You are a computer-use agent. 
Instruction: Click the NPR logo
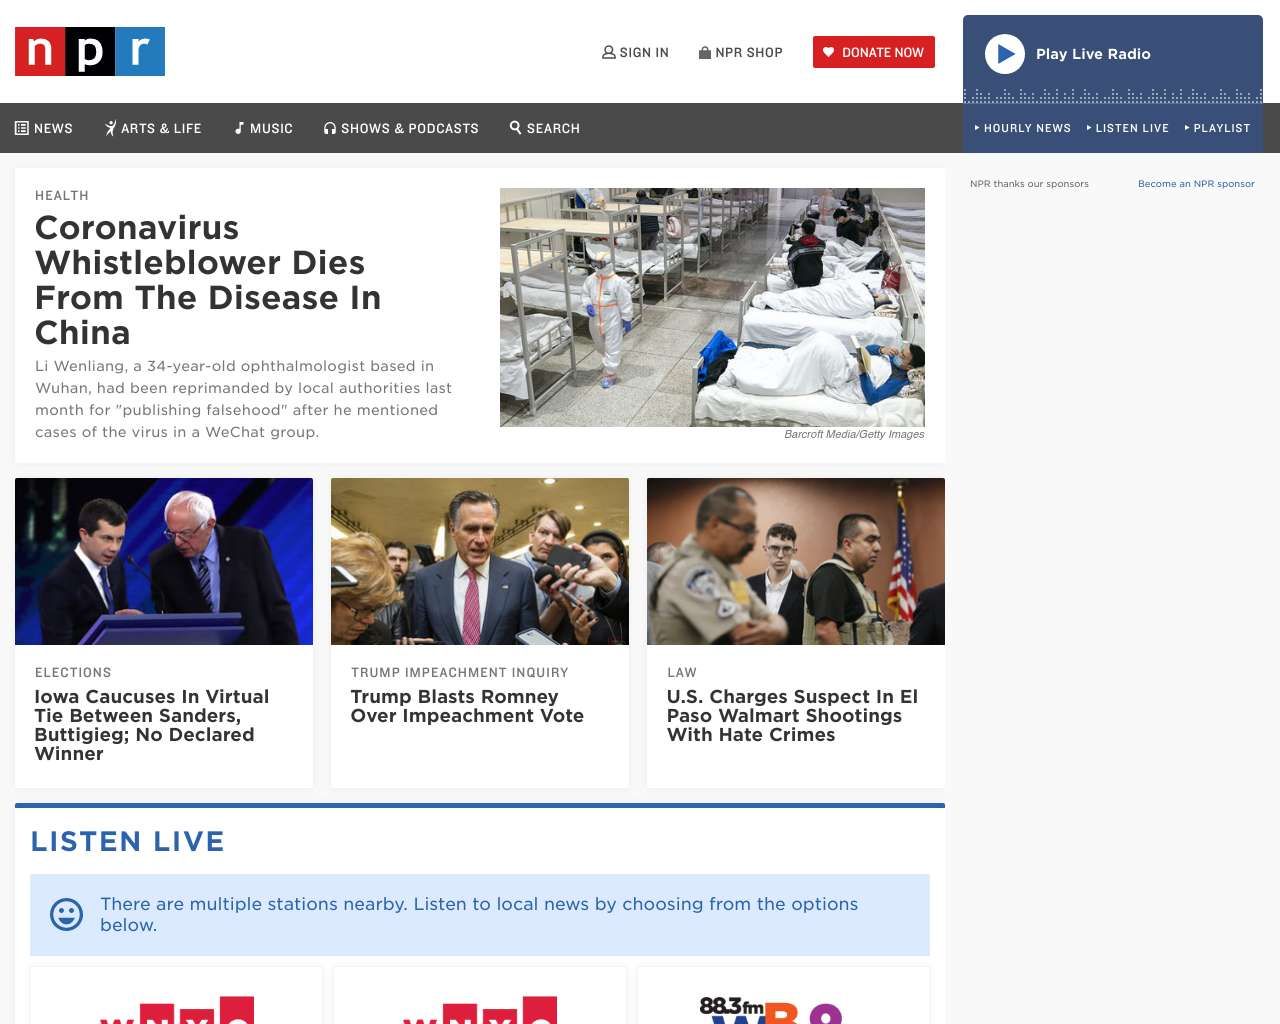90,51
